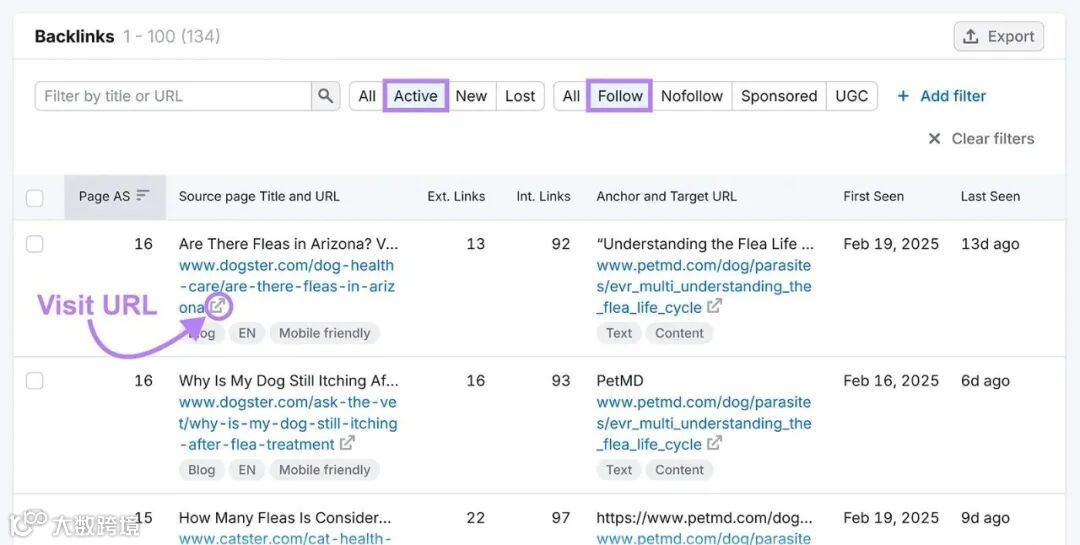
Task: Click the EN tag in the Are There Fleas row
Action: click(x=247, y=333)
